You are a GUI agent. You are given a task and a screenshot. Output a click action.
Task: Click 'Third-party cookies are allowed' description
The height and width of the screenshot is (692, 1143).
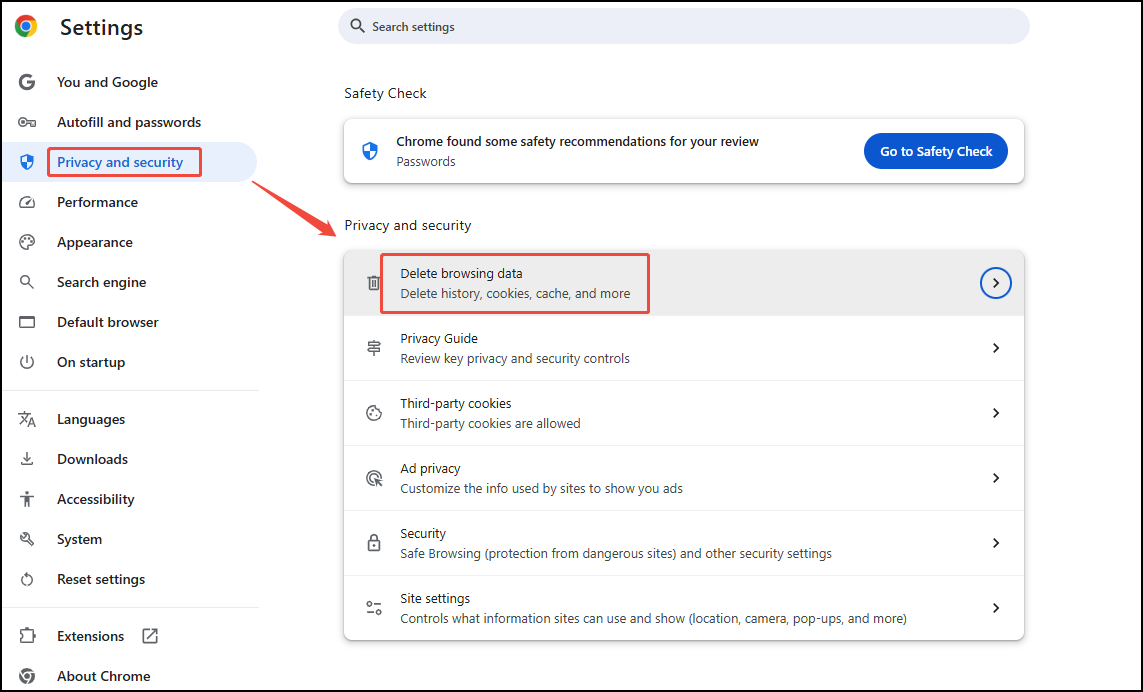491,423
